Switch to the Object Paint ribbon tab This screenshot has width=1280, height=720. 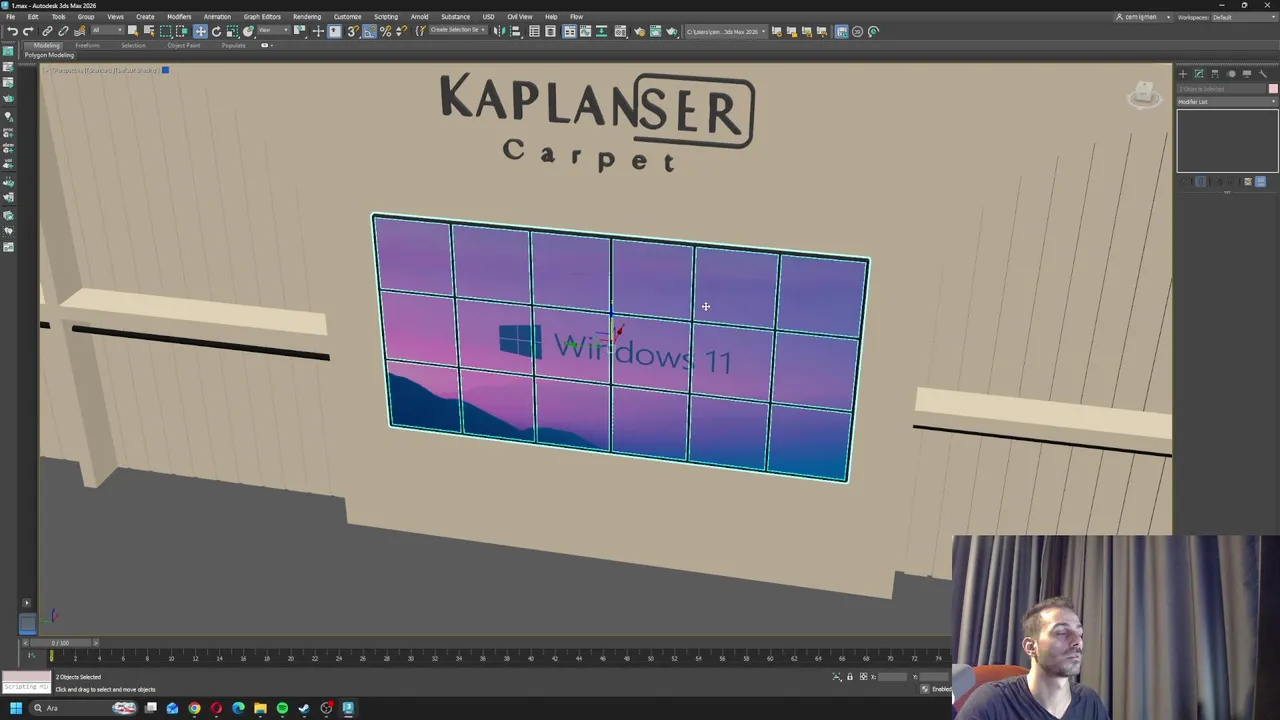pos(183,45)
